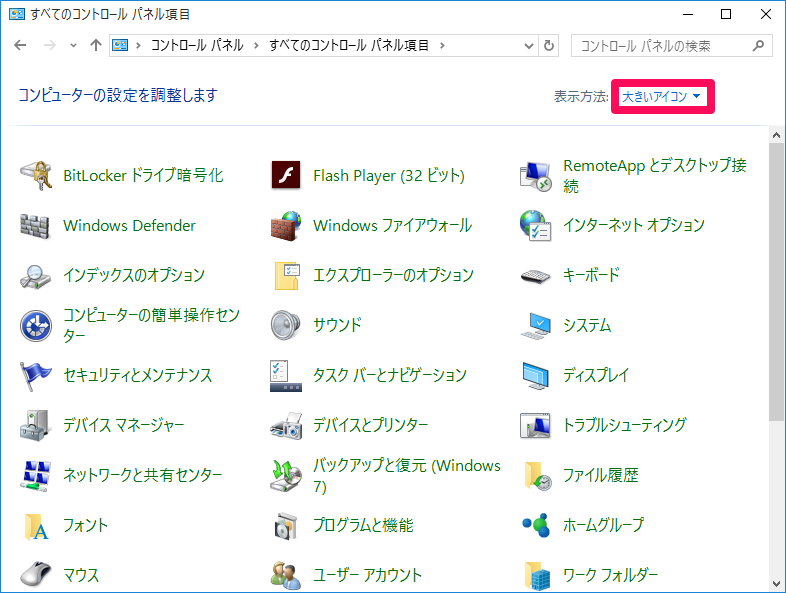Click the vertical scrollbar down arrow
Image resolution: width=786 pixels, height=593 pixels.
(776, 582)
